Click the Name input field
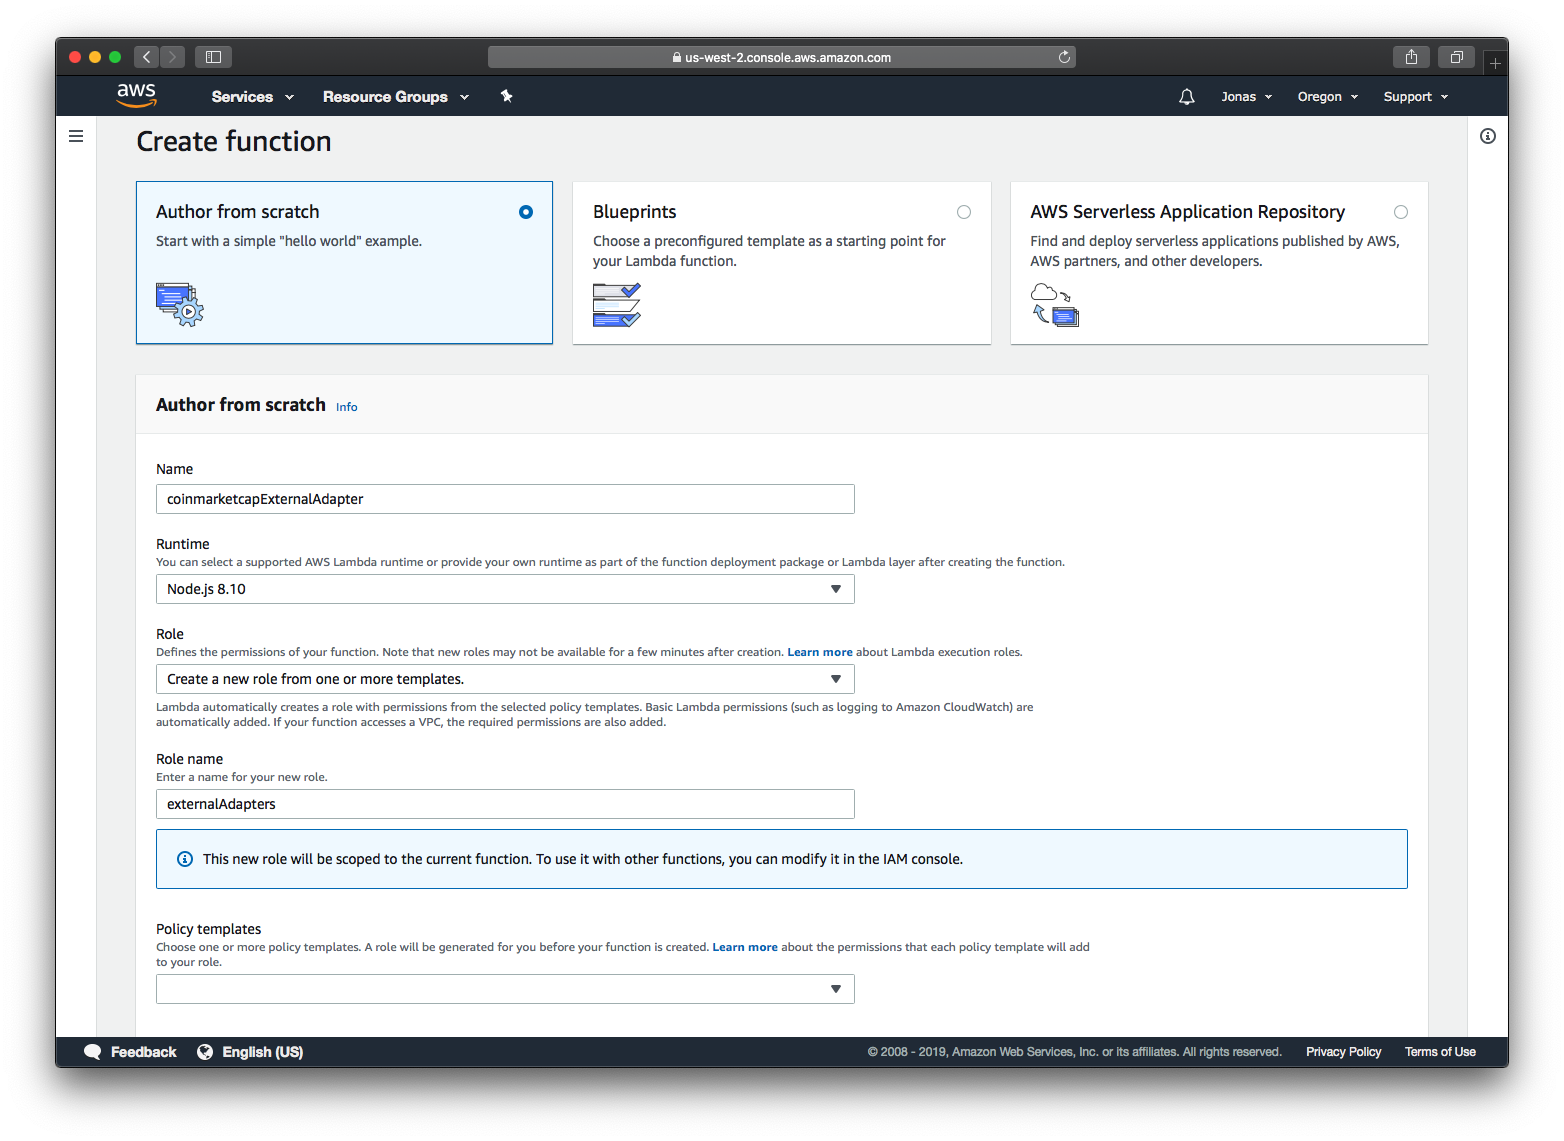This screenshot has height=1141, width=1564. pos(505,499)
